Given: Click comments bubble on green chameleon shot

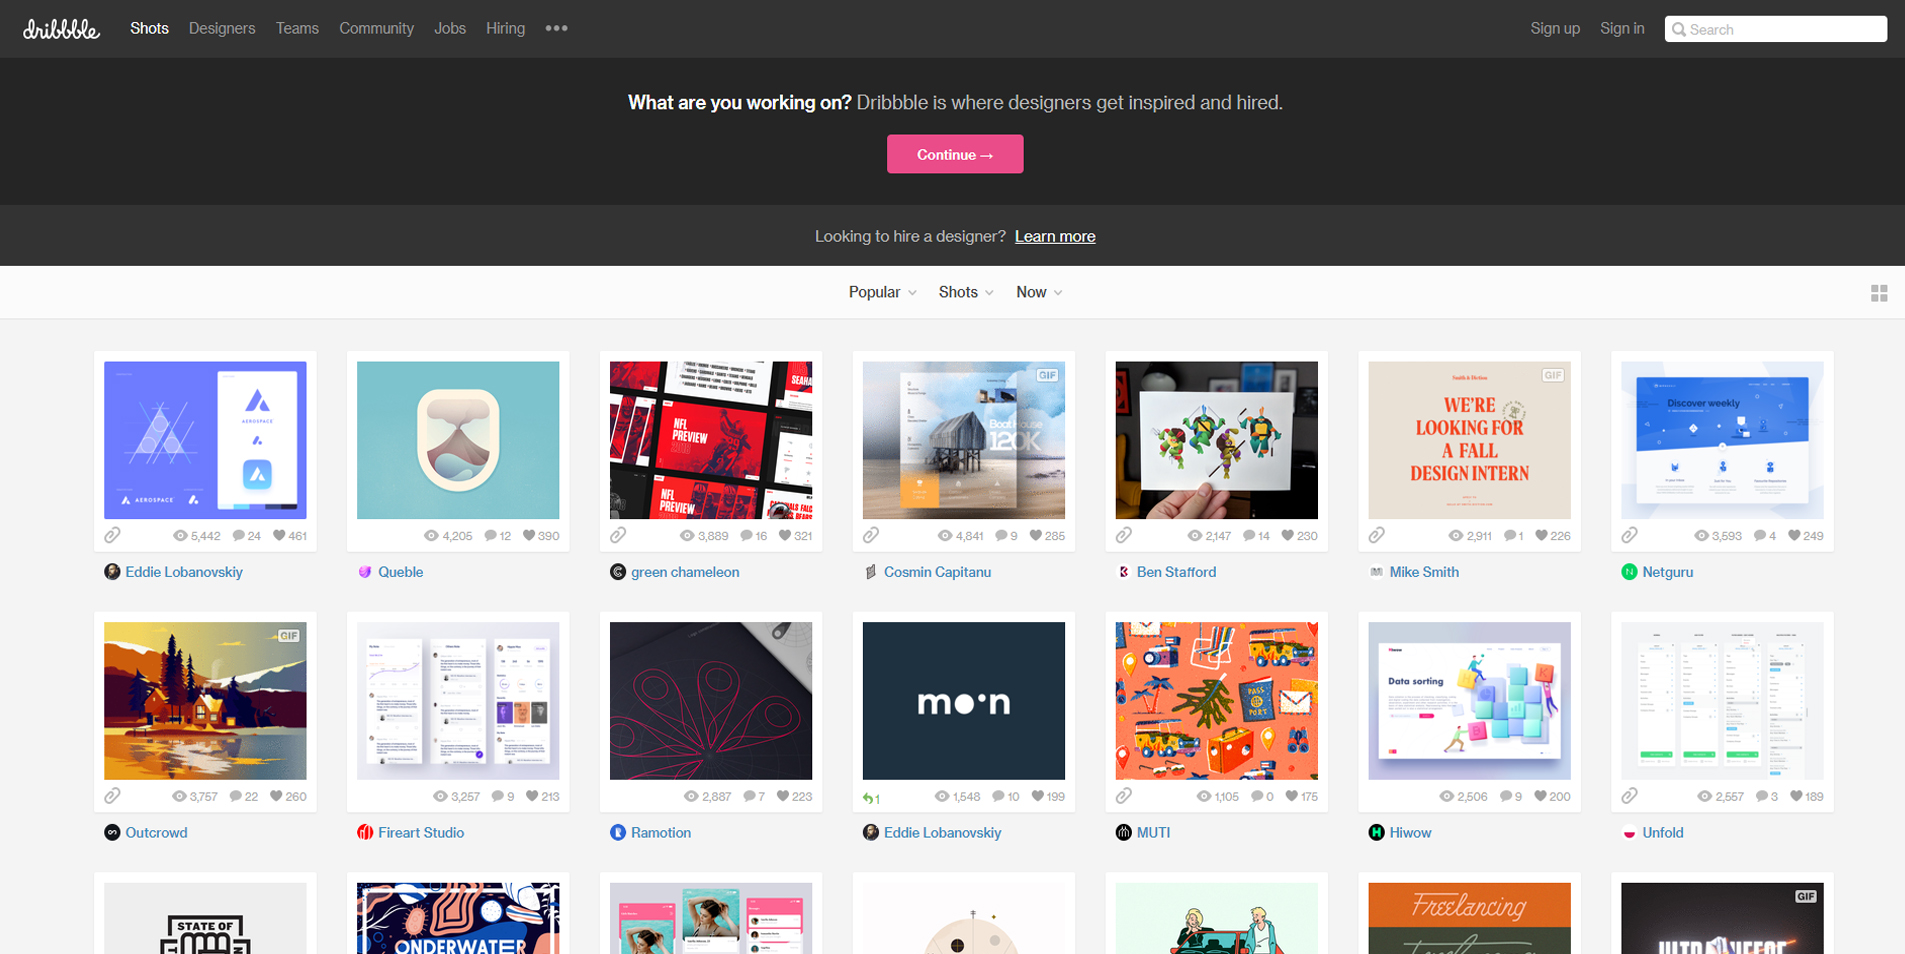Looking at the screenshot, I should pos(746,536).
